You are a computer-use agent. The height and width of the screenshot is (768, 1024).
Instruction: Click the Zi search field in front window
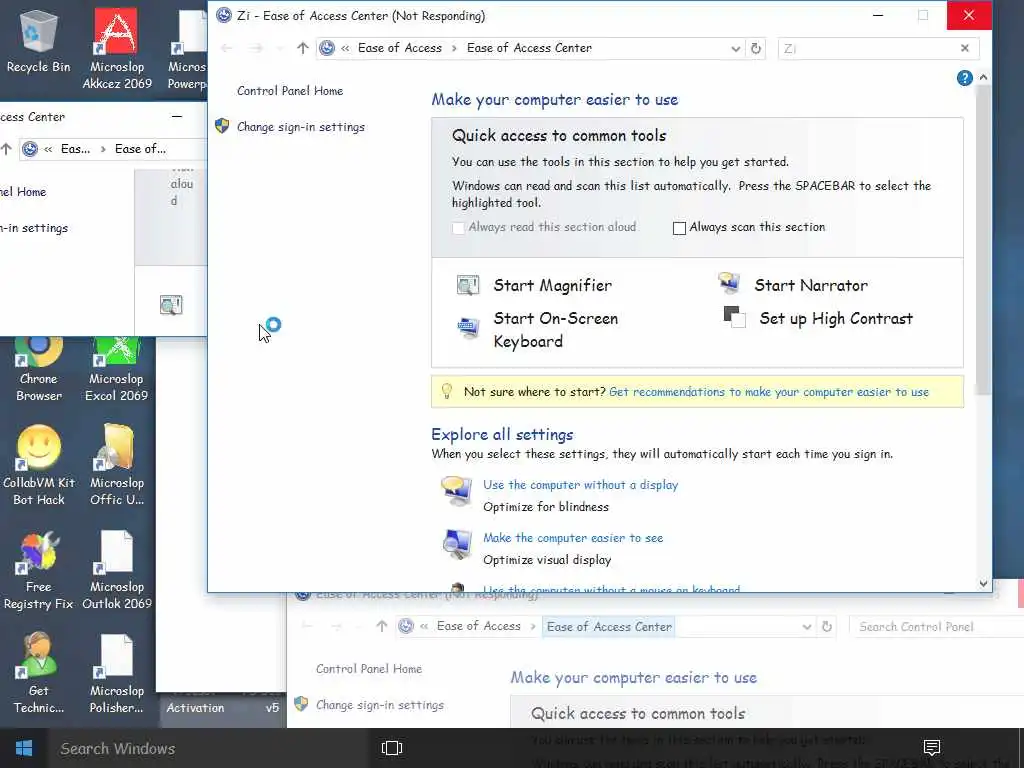tap(869, 48)
